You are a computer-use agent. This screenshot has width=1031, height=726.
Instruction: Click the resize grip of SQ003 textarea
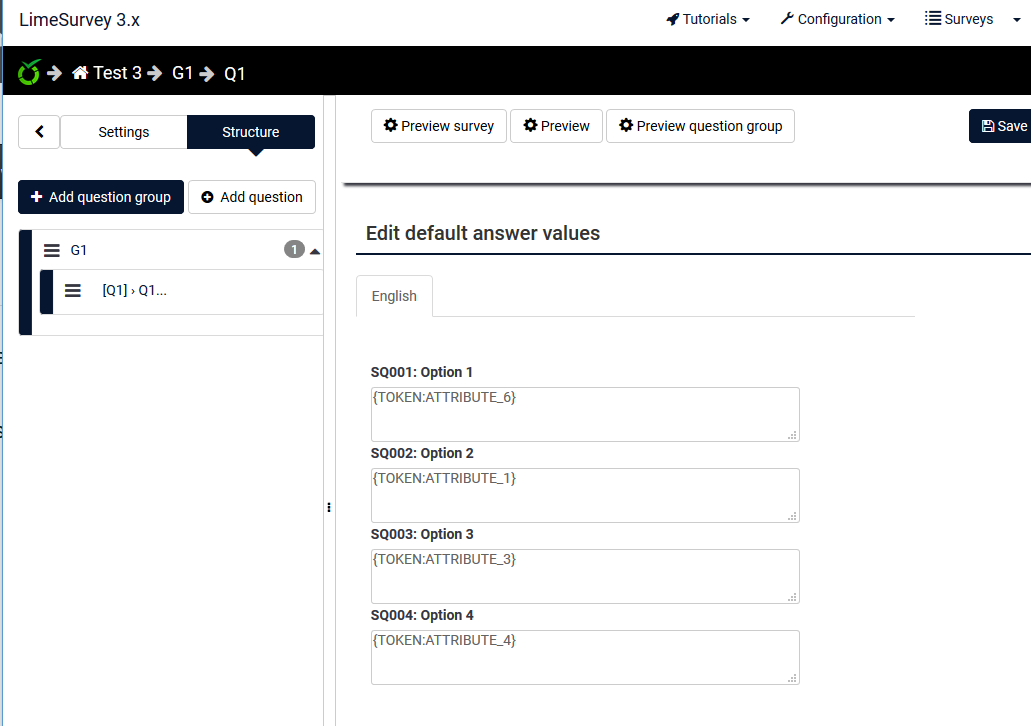[x=792, y=596]
